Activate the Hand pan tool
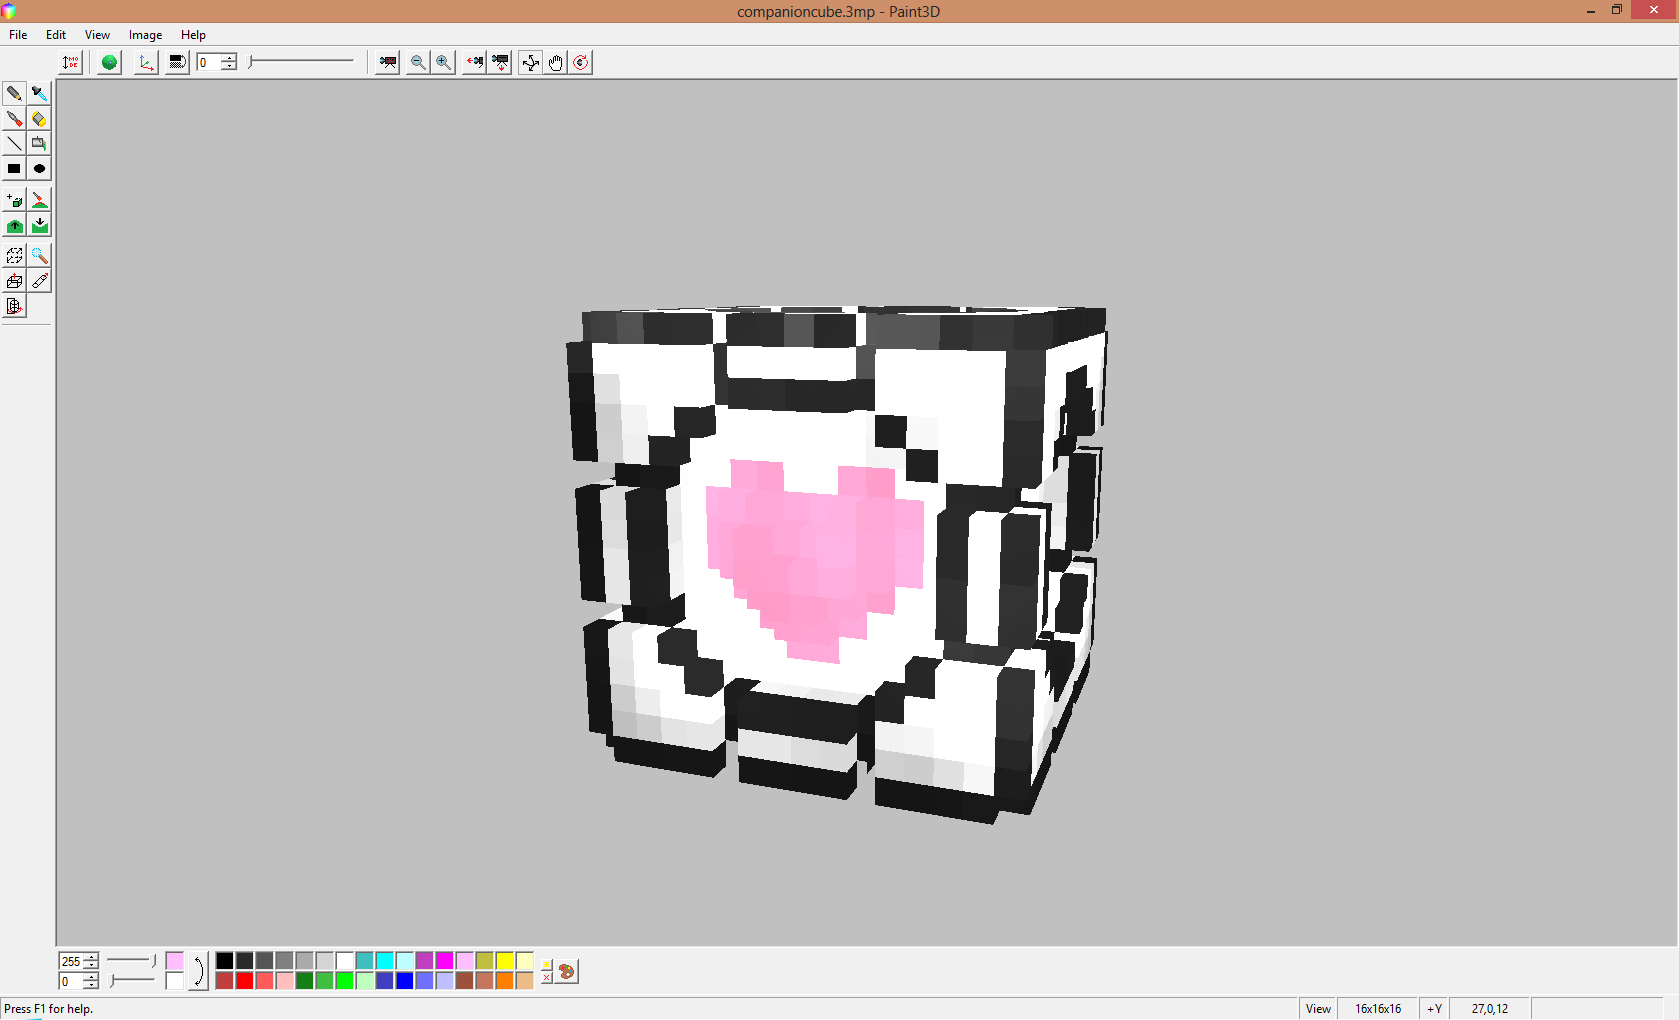The image size is (1679, 1020). tap(555, 62)
